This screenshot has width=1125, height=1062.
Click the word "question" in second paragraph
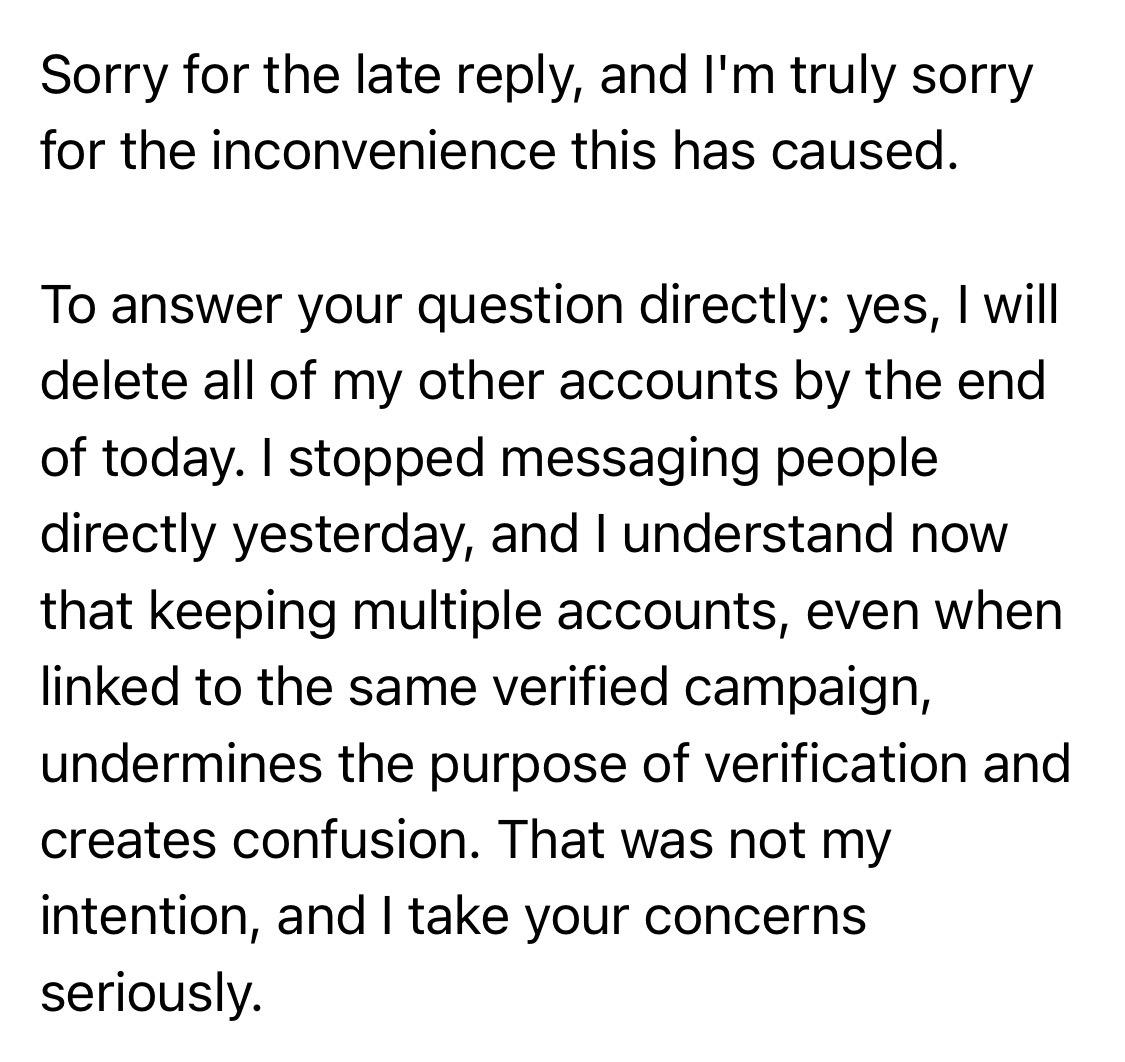tap(519, 306)
